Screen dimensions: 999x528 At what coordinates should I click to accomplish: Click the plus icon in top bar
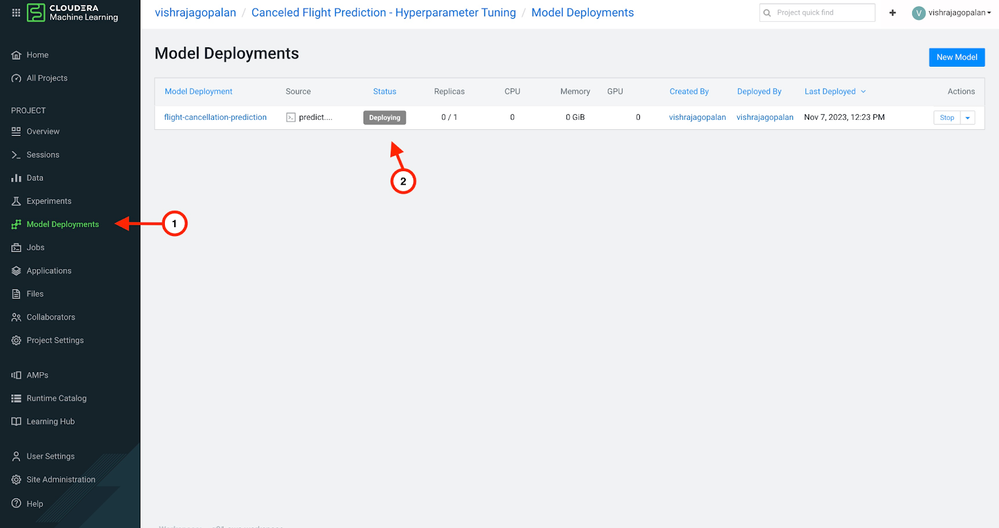point(893,13)
